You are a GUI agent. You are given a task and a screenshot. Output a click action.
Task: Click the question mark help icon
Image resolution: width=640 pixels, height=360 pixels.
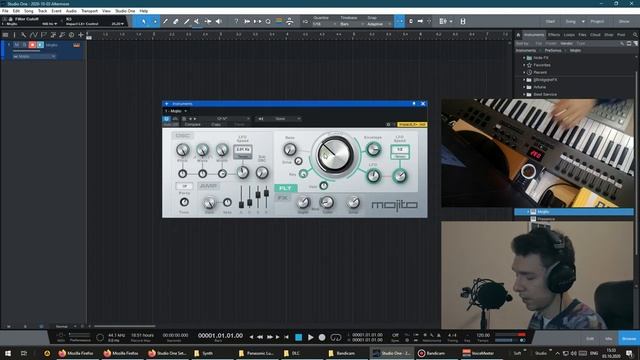pos(236,21)
